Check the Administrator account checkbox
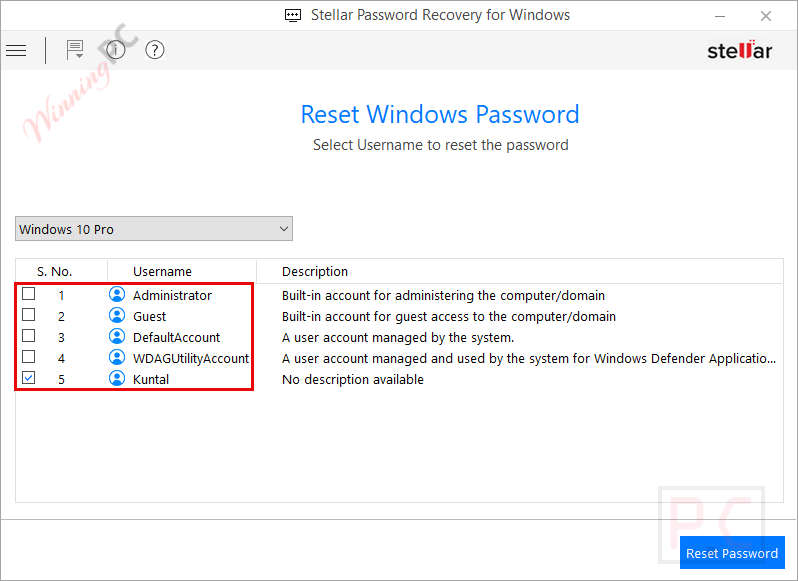 tap(28, 294)
